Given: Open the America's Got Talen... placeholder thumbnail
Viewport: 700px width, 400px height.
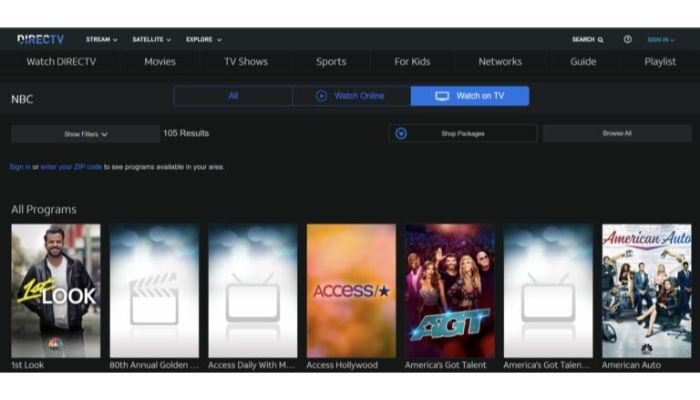Looking at the screenshot, I should coord(548,291).
